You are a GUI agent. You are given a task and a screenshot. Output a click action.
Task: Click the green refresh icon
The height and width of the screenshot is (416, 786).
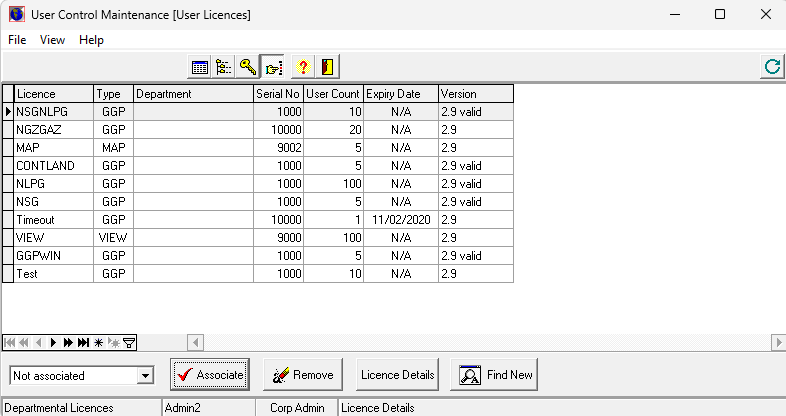772,66
